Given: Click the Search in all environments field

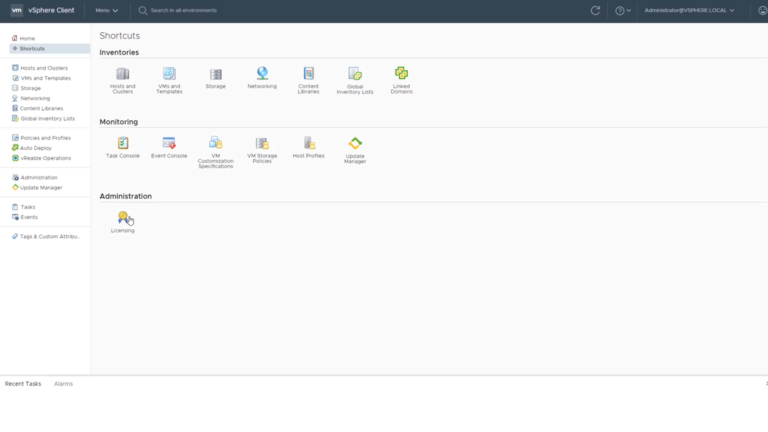Looking at the screenshot, I should coord(183,10).
